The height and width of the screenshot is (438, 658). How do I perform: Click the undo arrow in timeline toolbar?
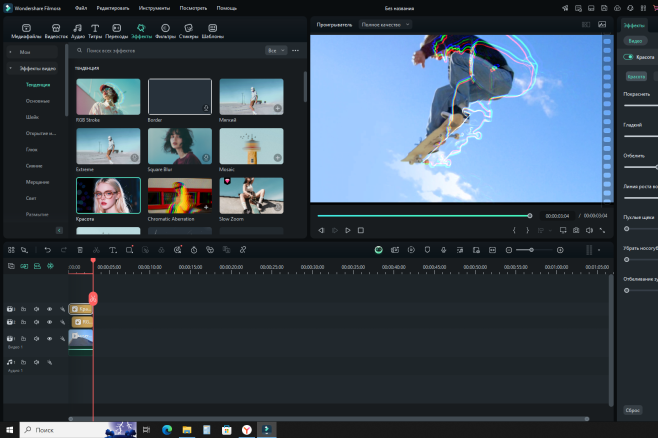click(47, 250)
